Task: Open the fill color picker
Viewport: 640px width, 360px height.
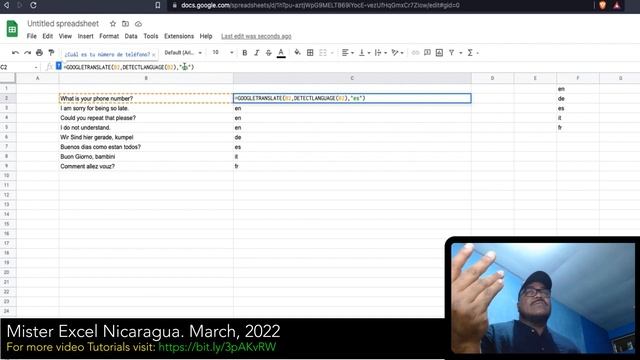Action: pos(298,52)
